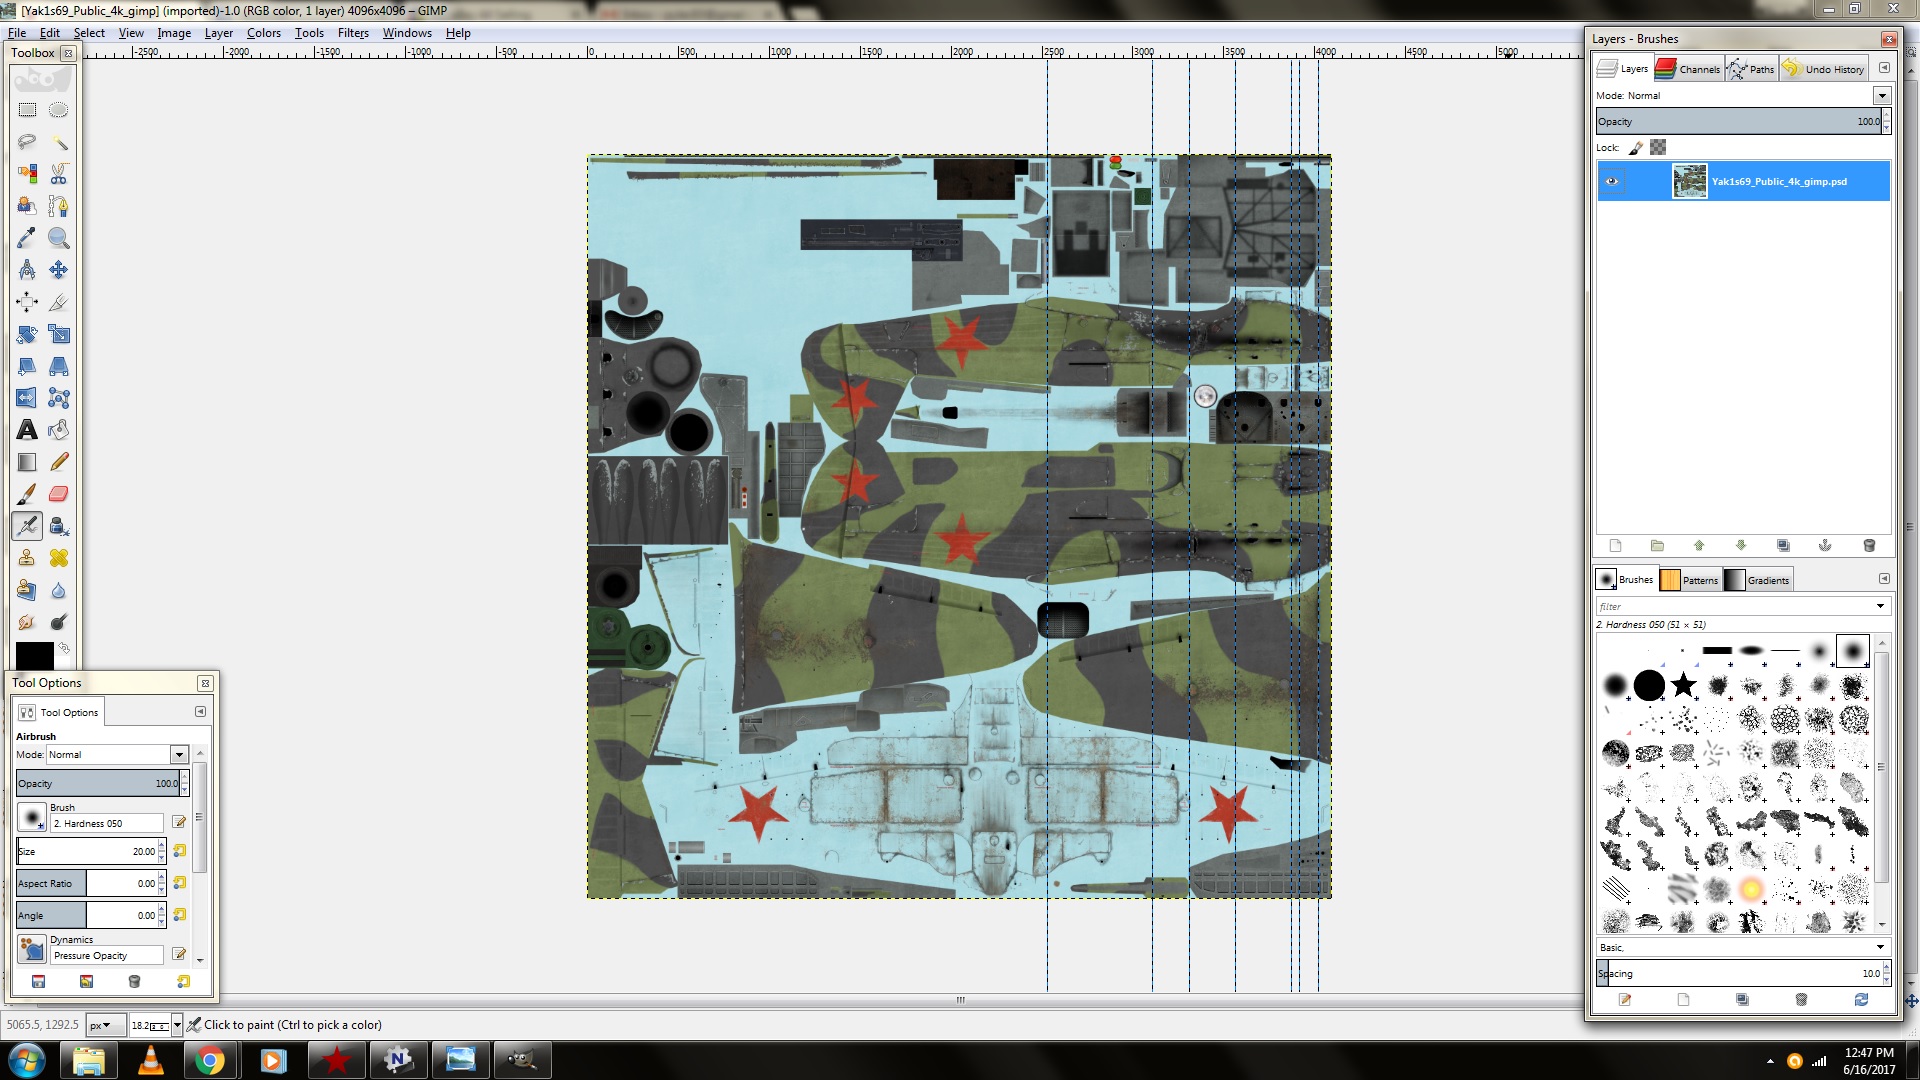Image resolution: width=1920 pixels, height=1080 pixels.
Task: Select the Clone stamp tool
Action: pos(27,558)
